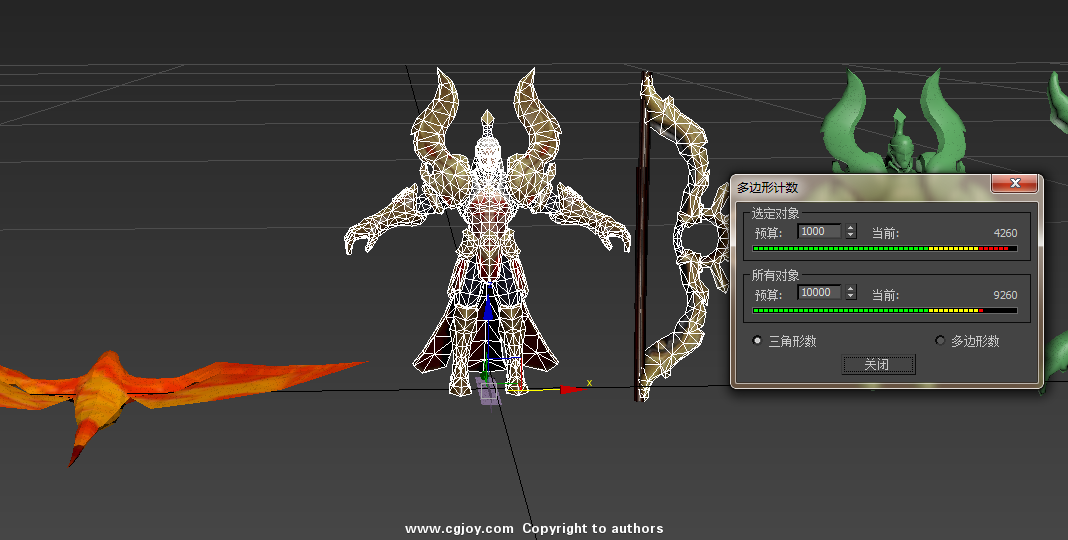1068x540 pixels.
Task: Increase the 所有对象 budget with up spinner
Action: (x=851, y=289)
